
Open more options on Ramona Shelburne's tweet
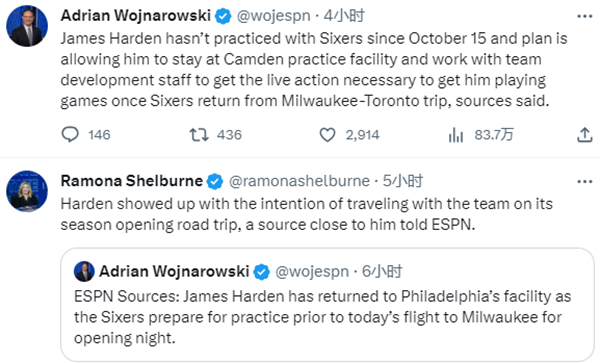tap(585, 181)
